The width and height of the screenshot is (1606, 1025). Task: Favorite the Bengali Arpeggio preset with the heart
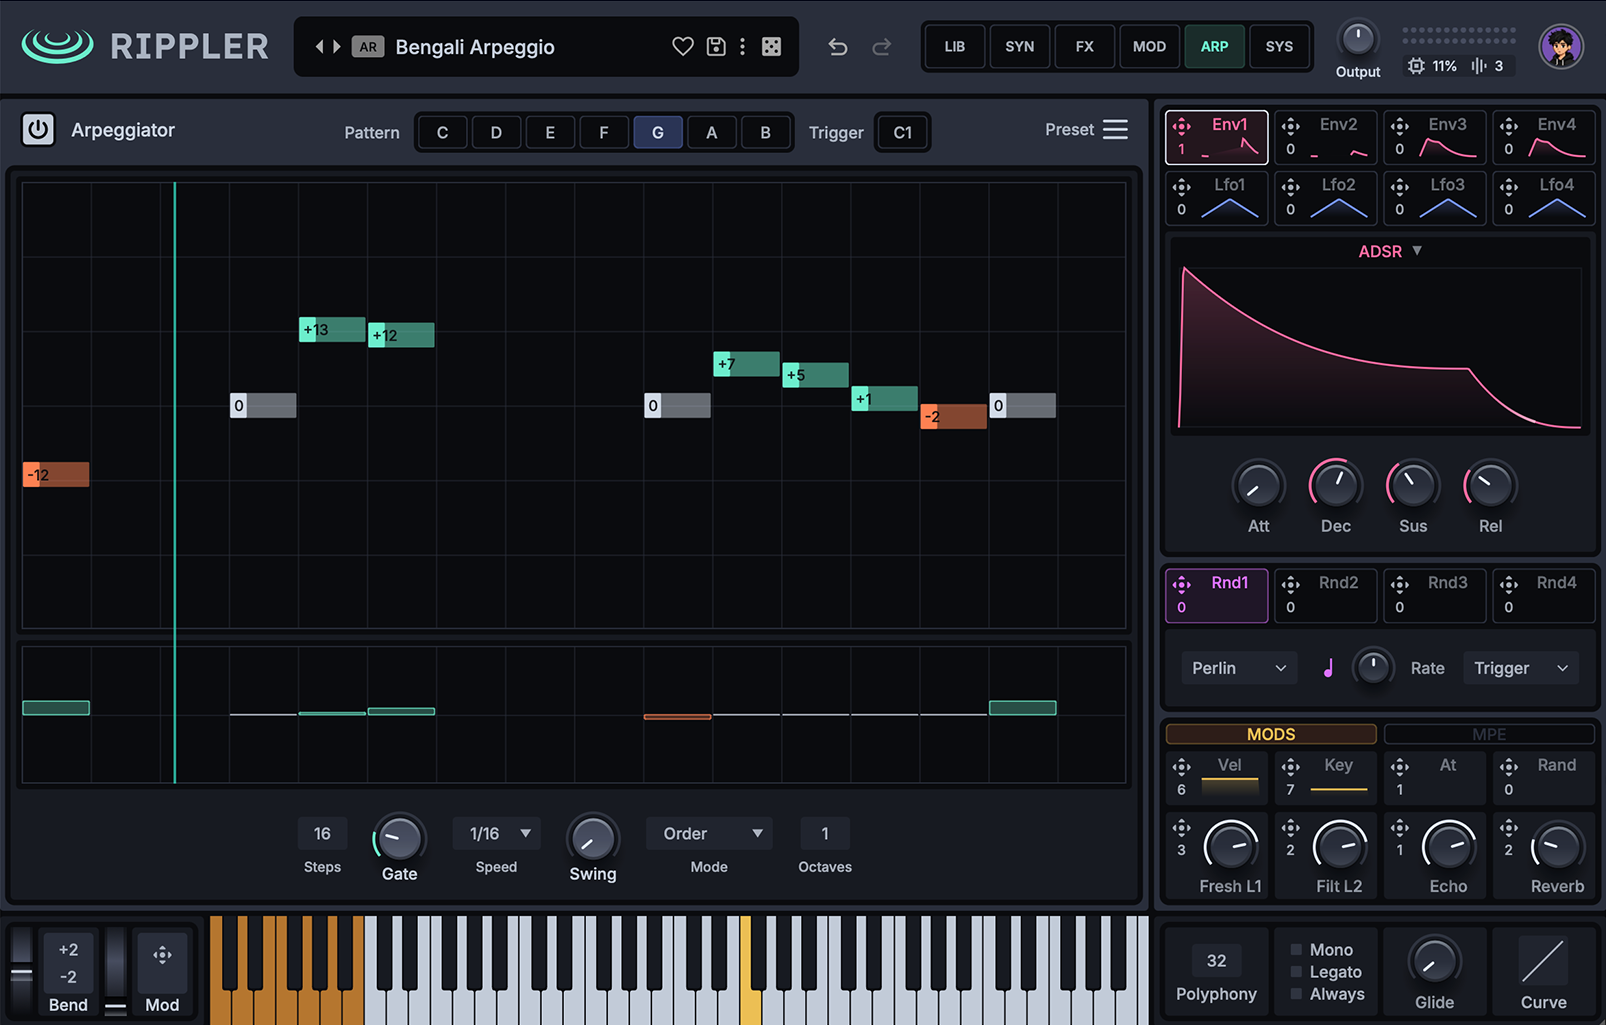(683, 46)
